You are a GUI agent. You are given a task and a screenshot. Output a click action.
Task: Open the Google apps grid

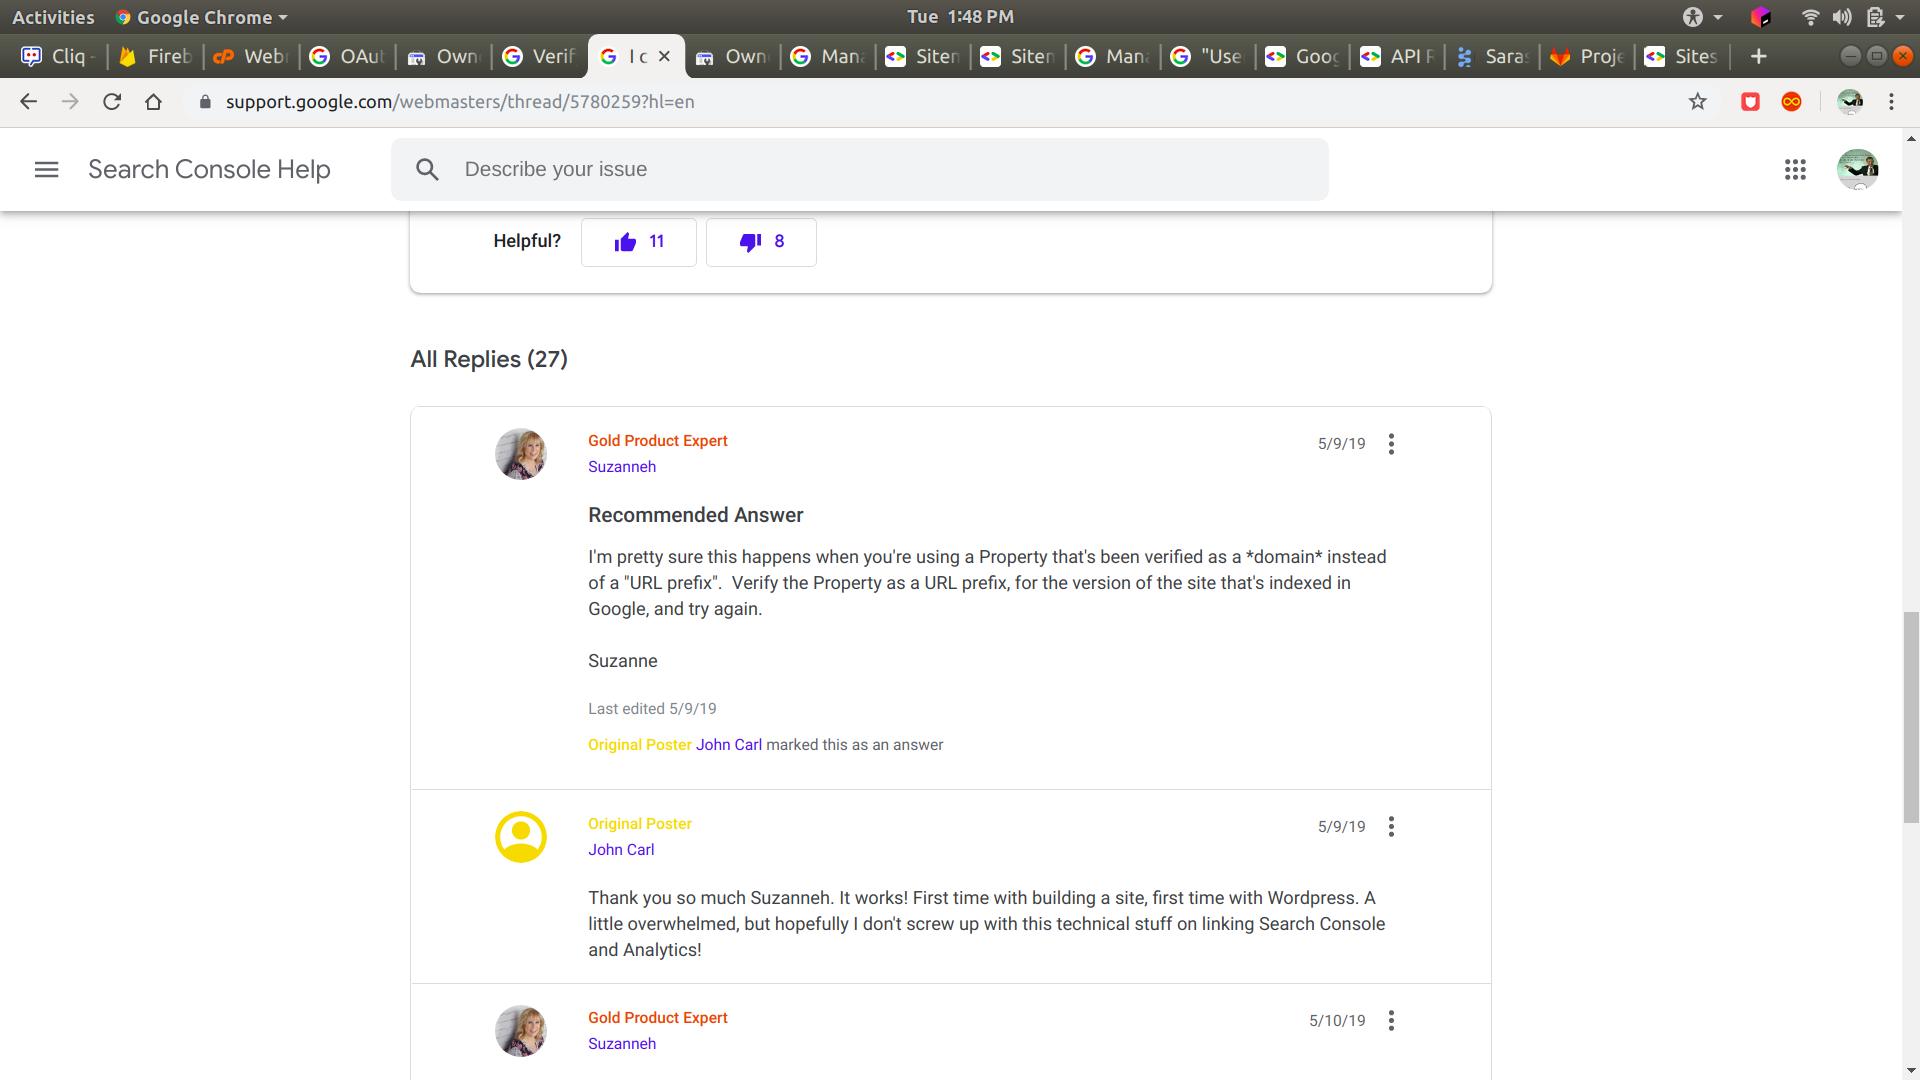pos(1795,170)
